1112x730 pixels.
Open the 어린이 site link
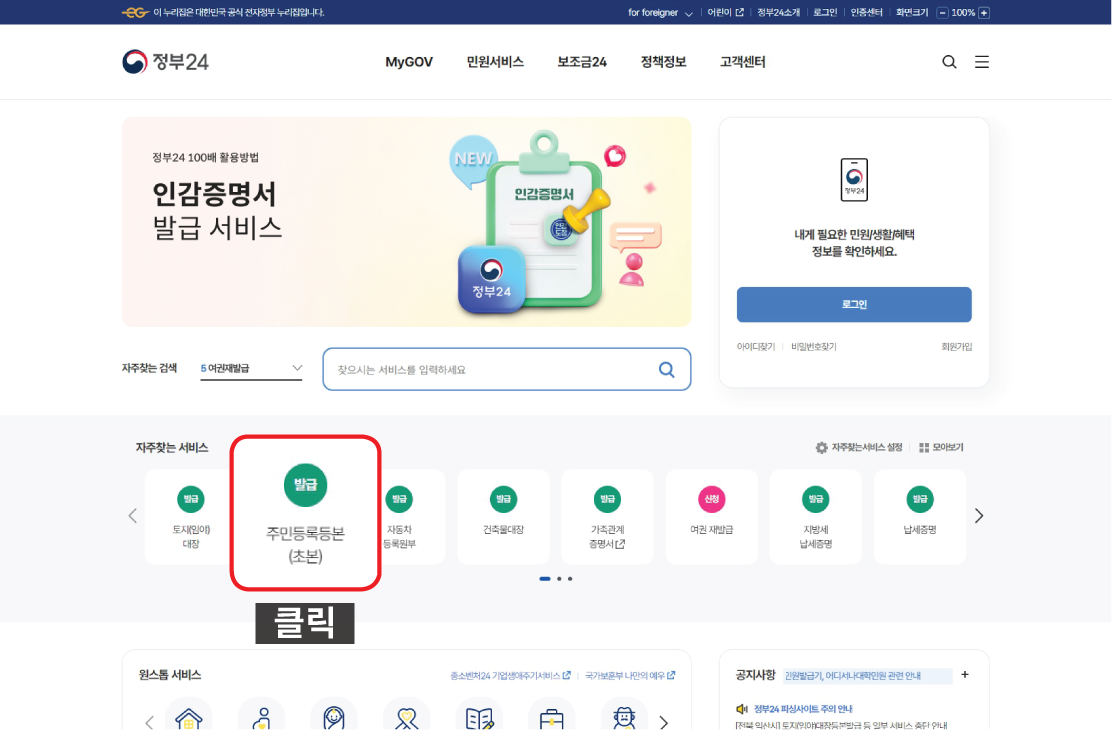[x=725, y=13]
